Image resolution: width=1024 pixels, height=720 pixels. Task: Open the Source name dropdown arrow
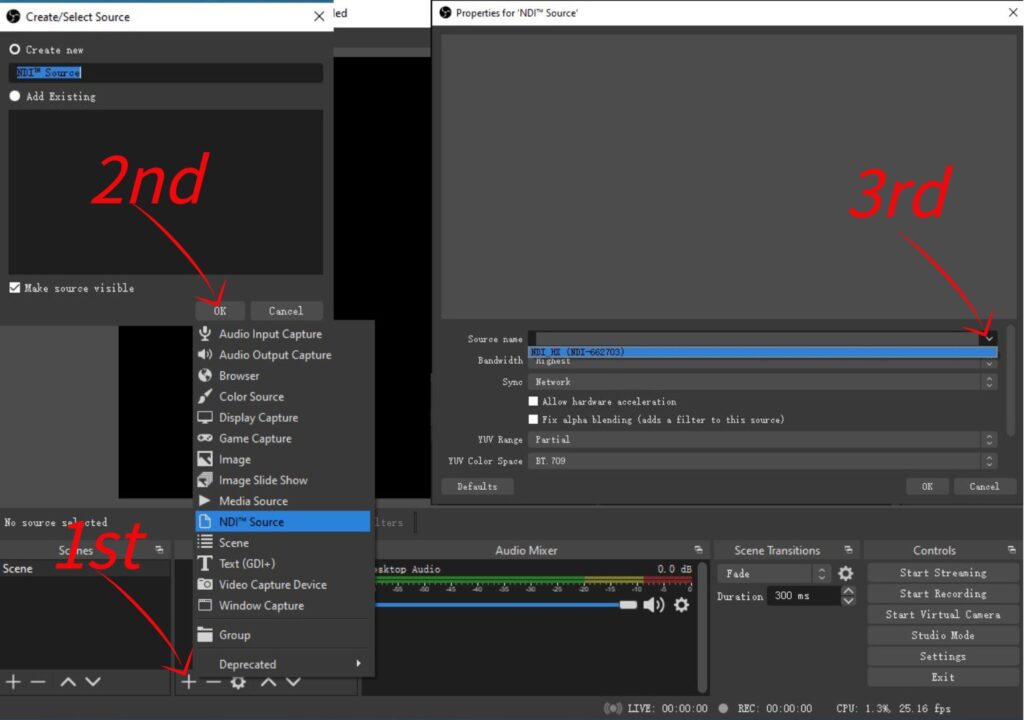tap(989, 338)
